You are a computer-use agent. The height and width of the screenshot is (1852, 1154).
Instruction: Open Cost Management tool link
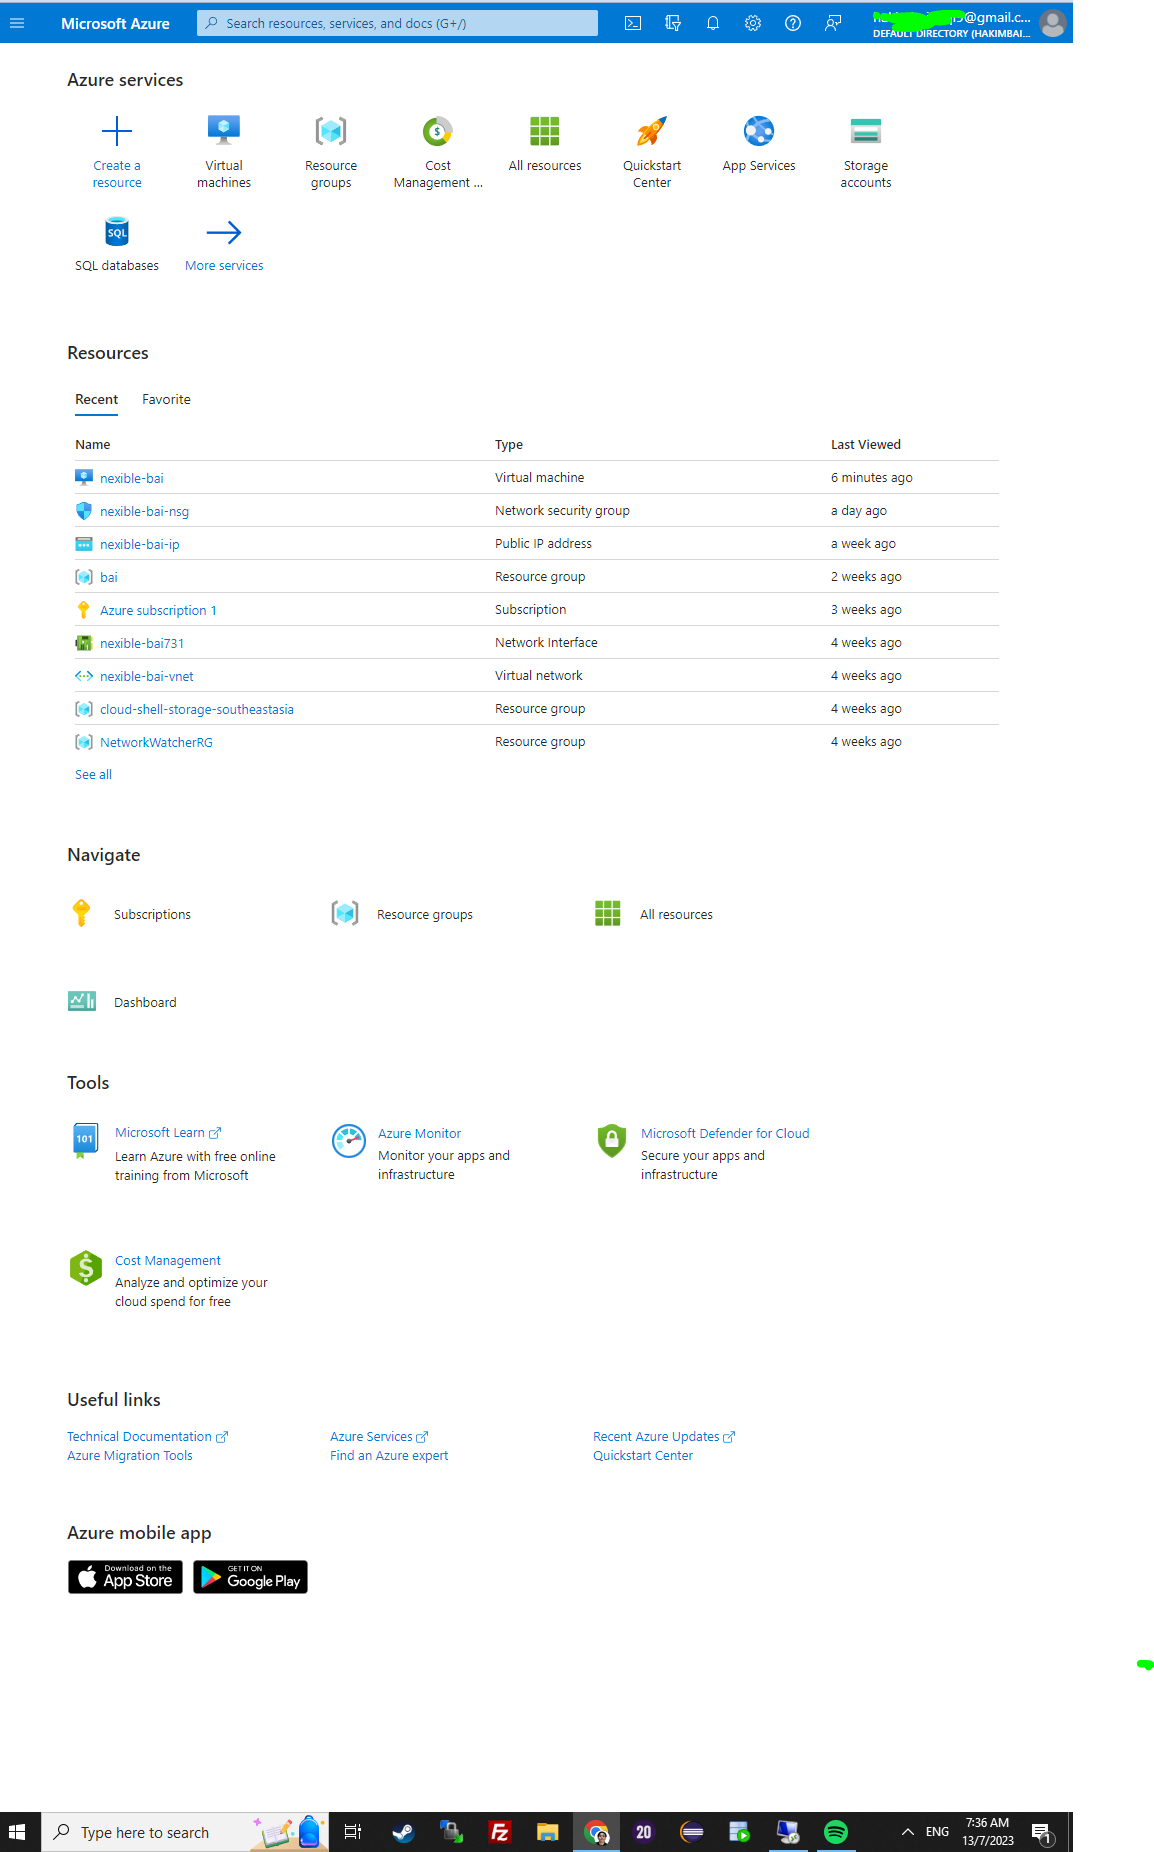pos(168,1261)
